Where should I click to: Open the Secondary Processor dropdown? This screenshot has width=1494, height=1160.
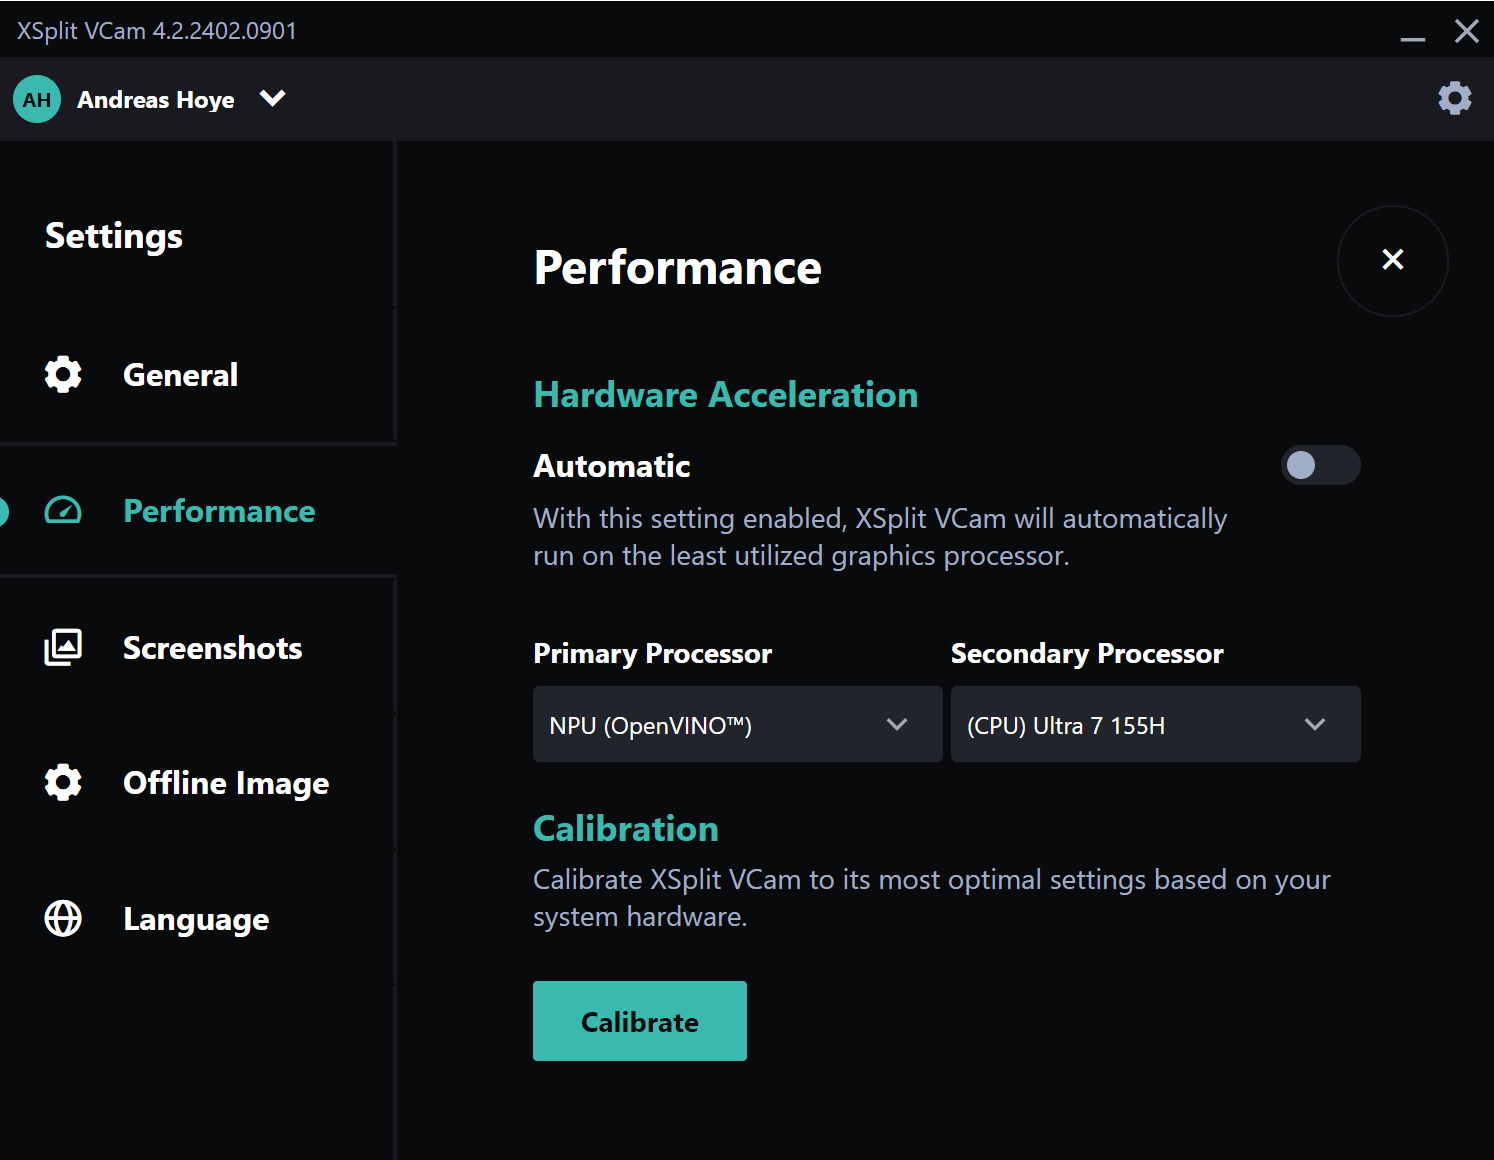pyautogui.click(x=1155, y=724)
